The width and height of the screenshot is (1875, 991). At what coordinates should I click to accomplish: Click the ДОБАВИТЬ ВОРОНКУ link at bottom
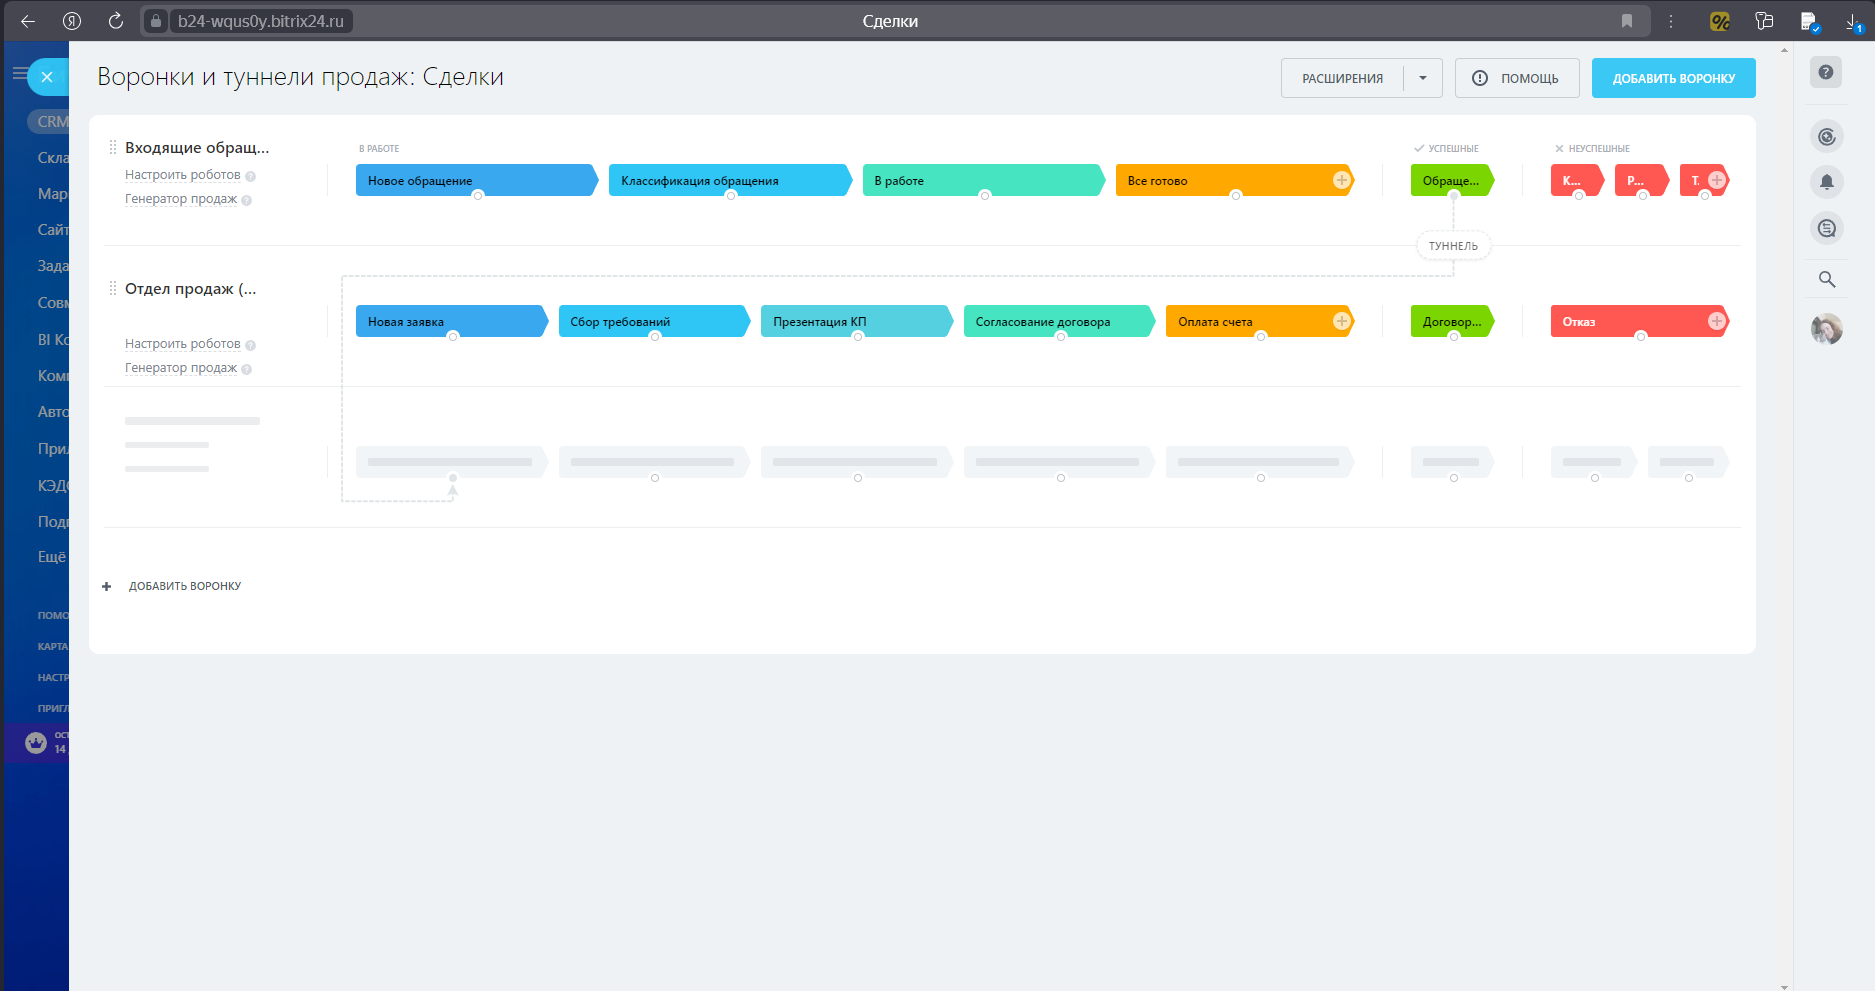(185, 586)
